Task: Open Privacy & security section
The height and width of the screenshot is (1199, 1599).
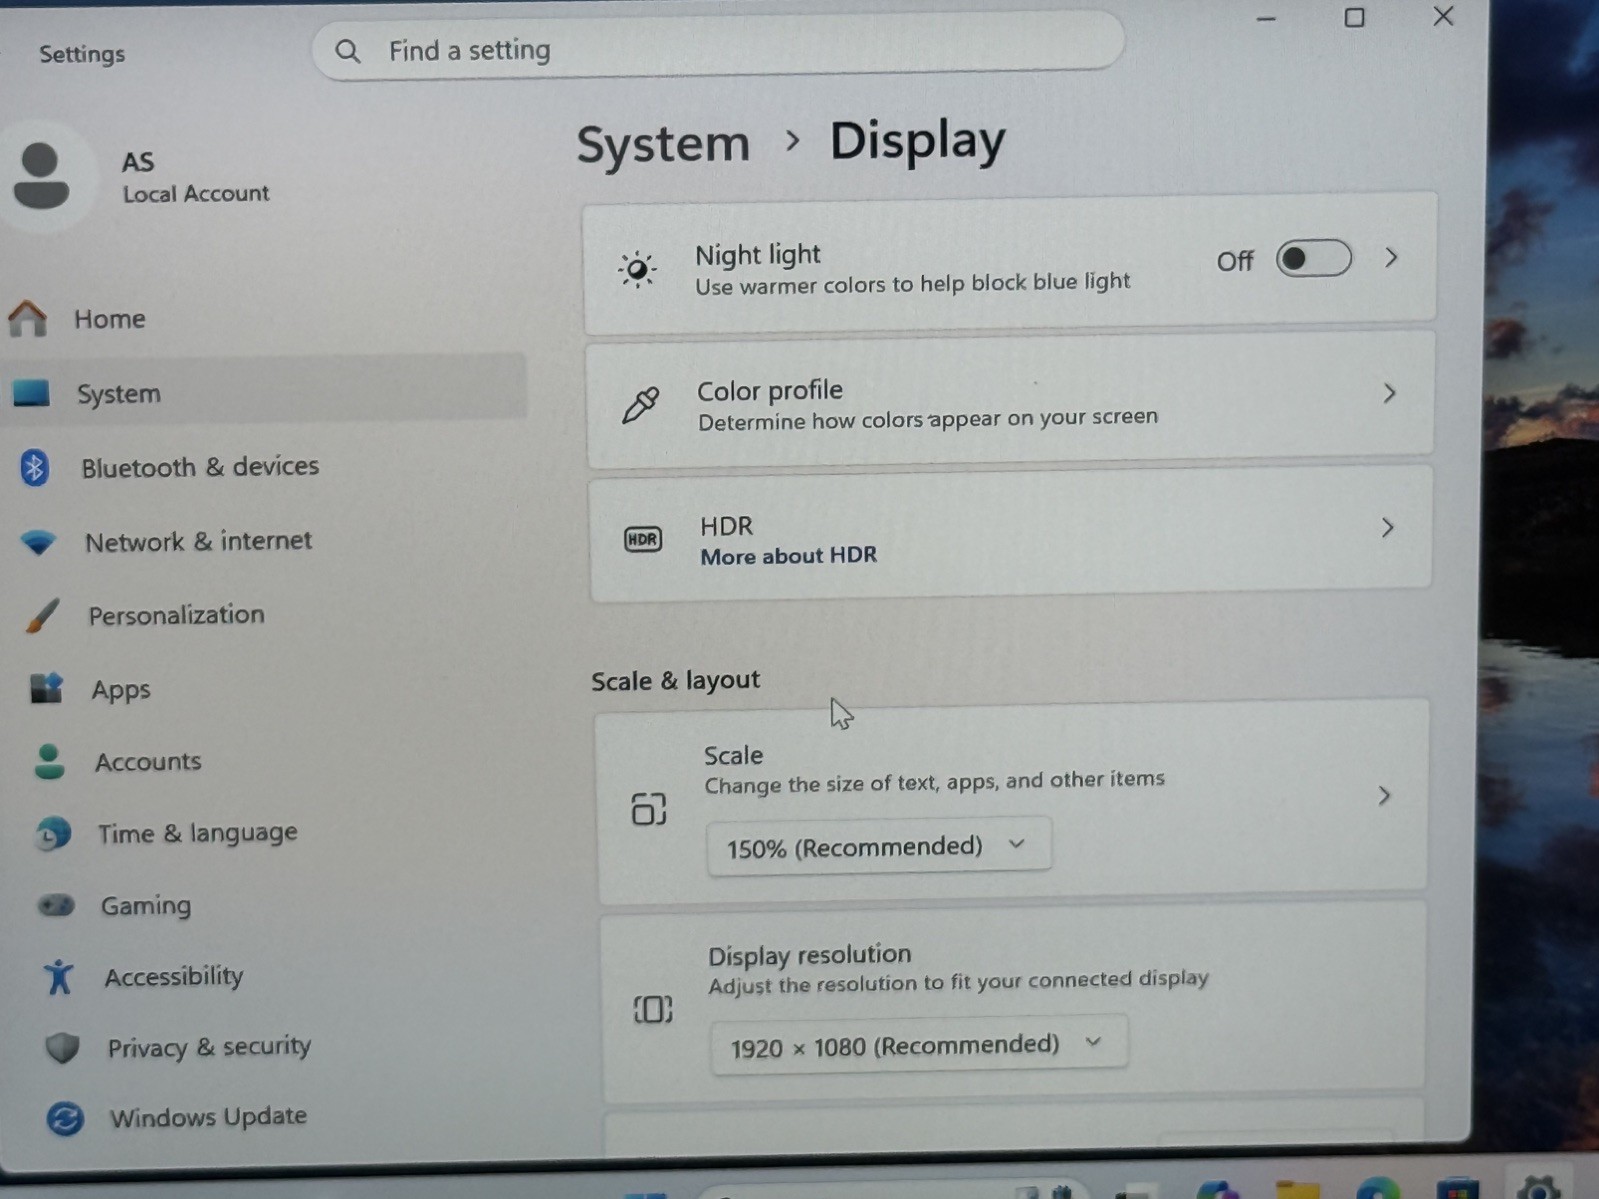Action: coord(209,1047)
